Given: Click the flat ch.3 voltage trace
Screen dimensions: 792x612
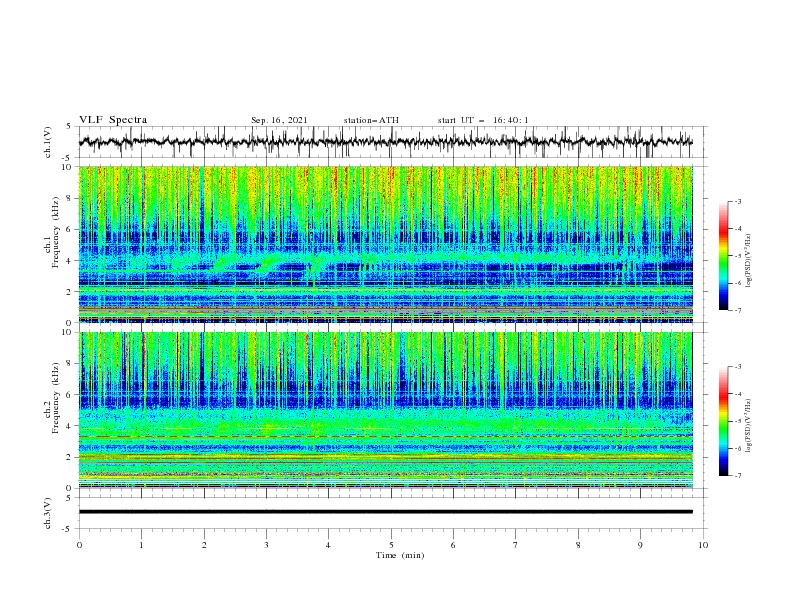Looking at the screenshot, I should (x=386, y=512).
